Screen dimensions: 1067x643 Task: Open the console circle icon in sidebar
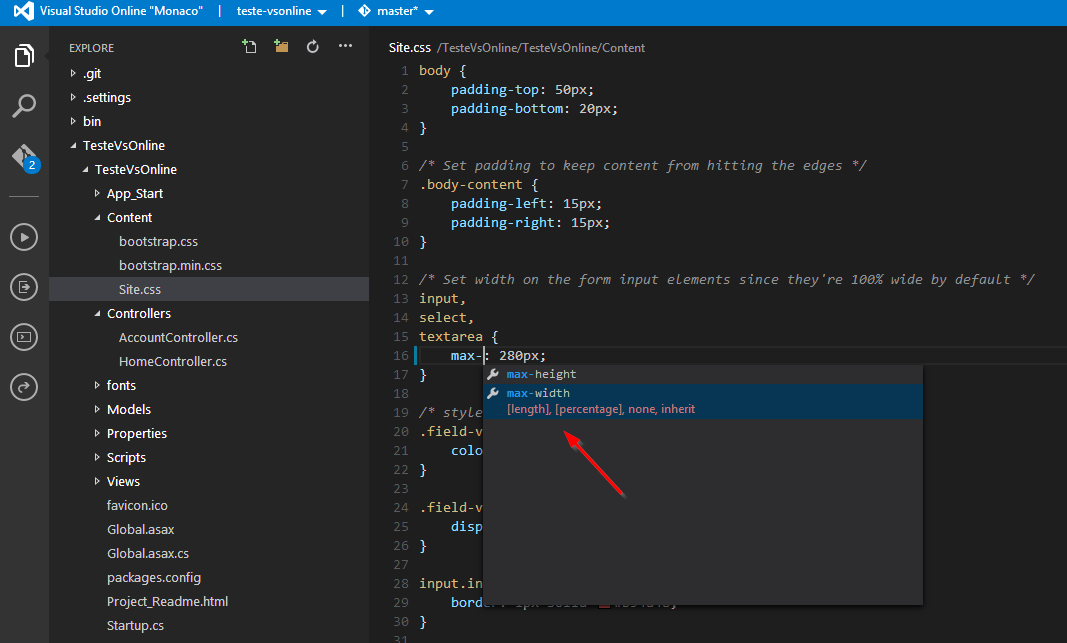click(24, 337)
